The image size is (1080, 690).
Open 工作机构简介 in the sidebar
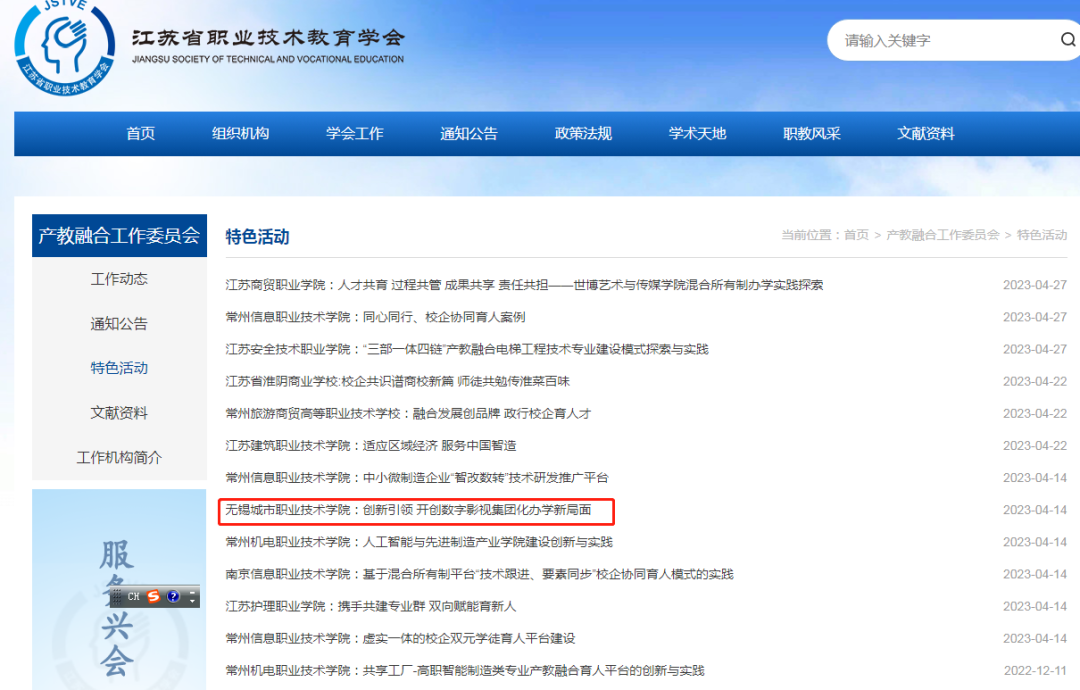tap(119, 457)
